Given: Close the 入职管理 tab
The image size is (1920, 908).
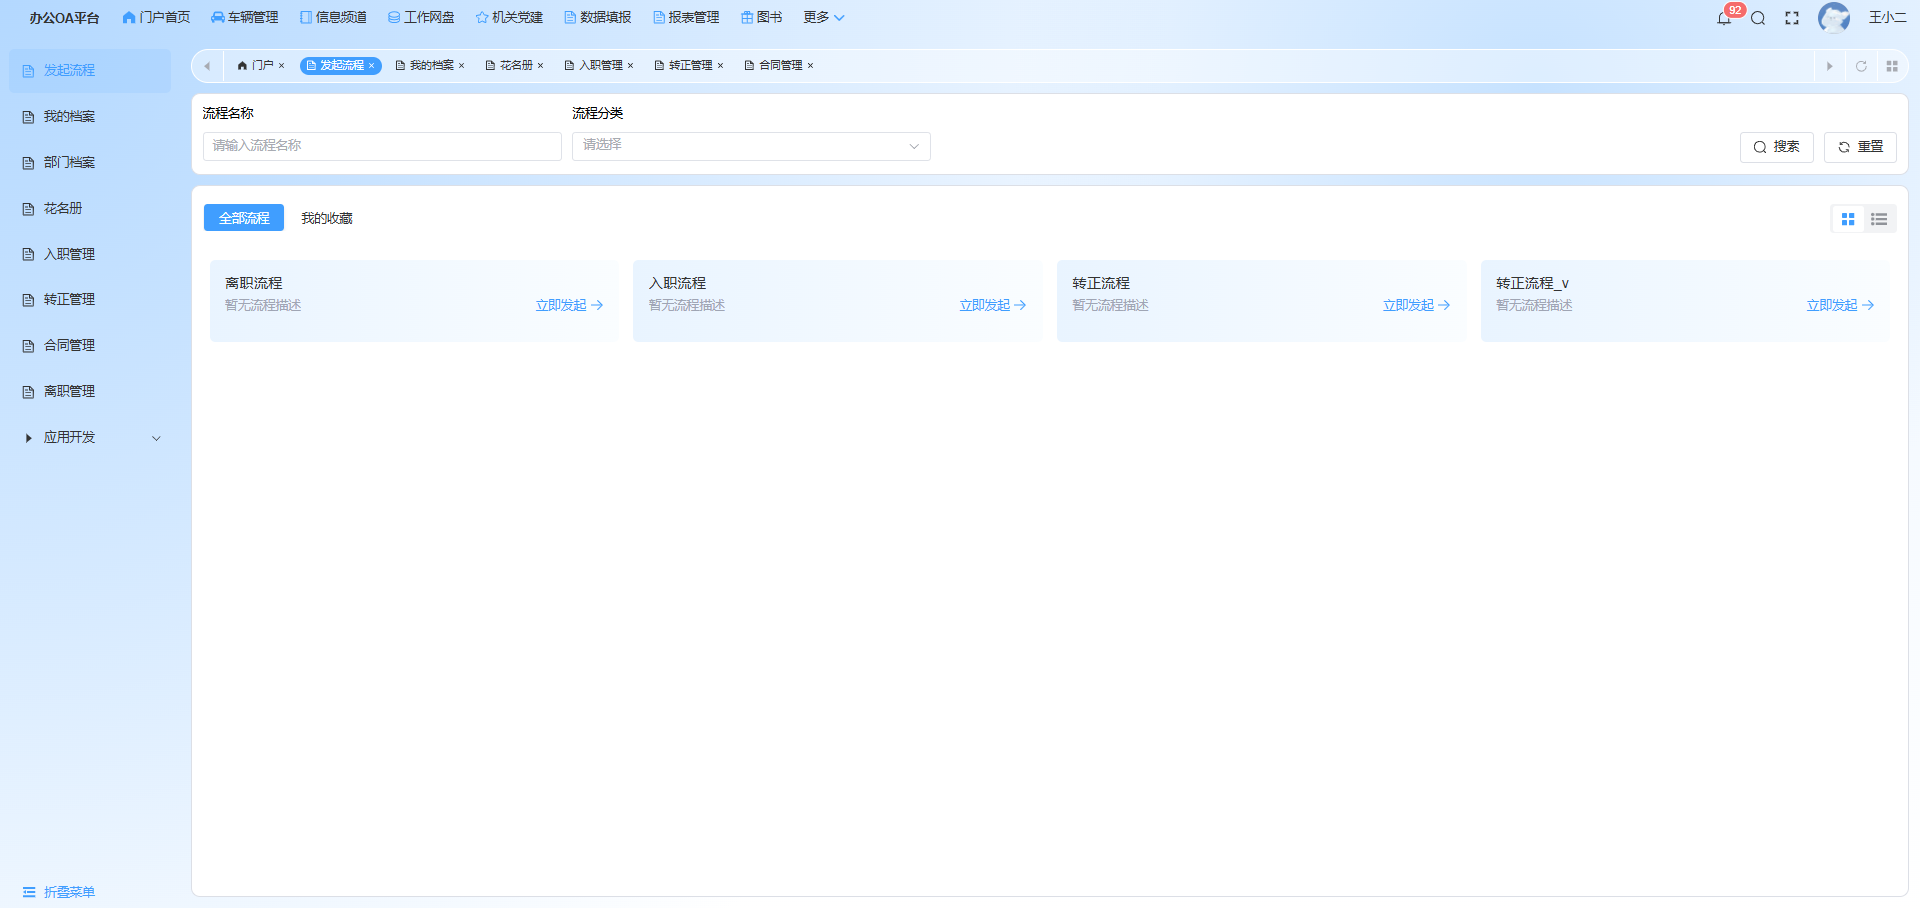Looking at the screenshot, I should tap(630, 66).
